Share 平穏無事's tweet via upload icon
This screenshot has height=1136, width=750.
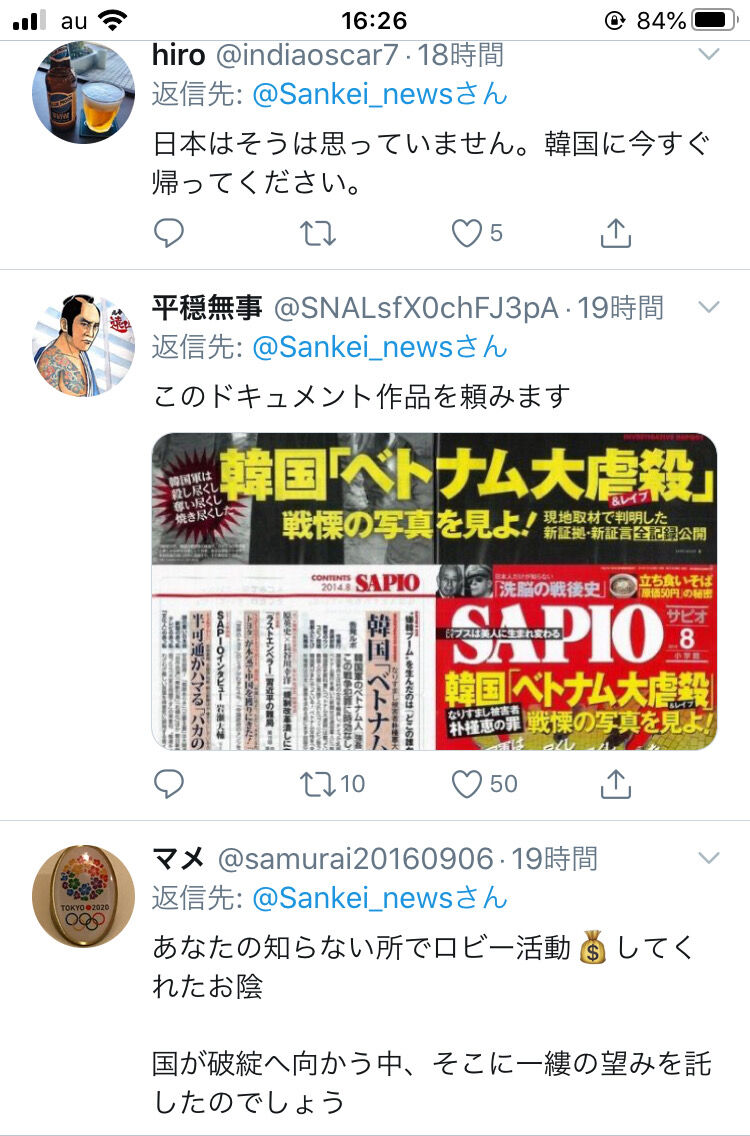[x=615, y=783]
